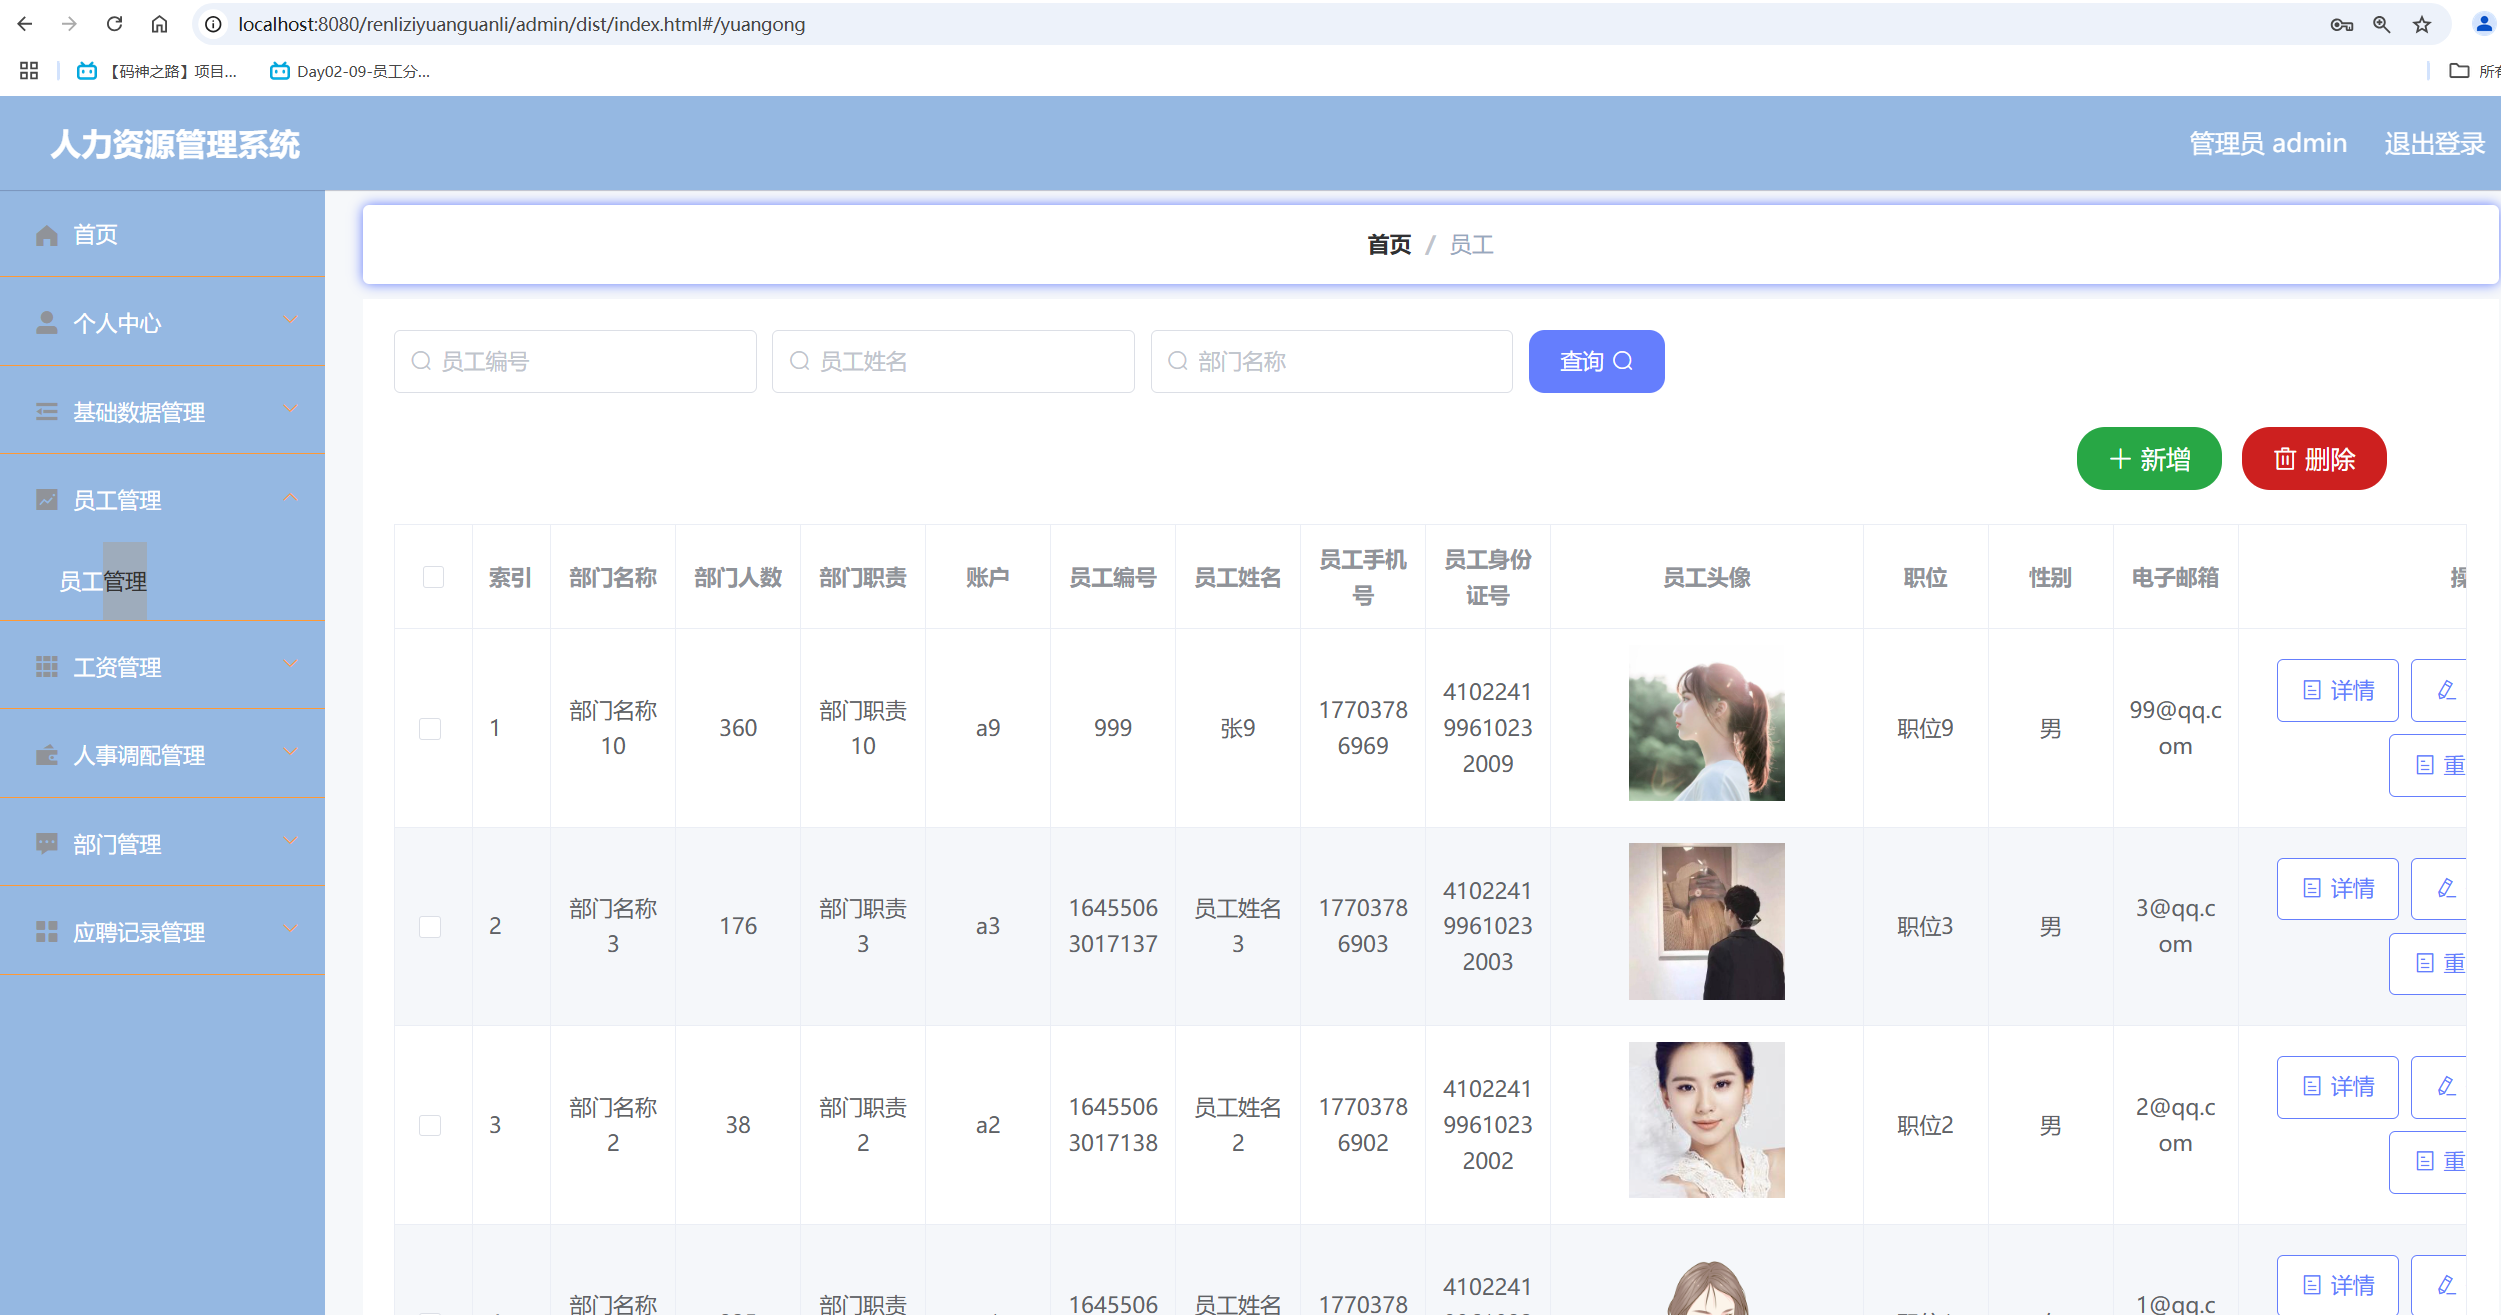2501x1315 pixels.
Task: Expand 应聘记录管理 menu
Action: coord(162,932)
